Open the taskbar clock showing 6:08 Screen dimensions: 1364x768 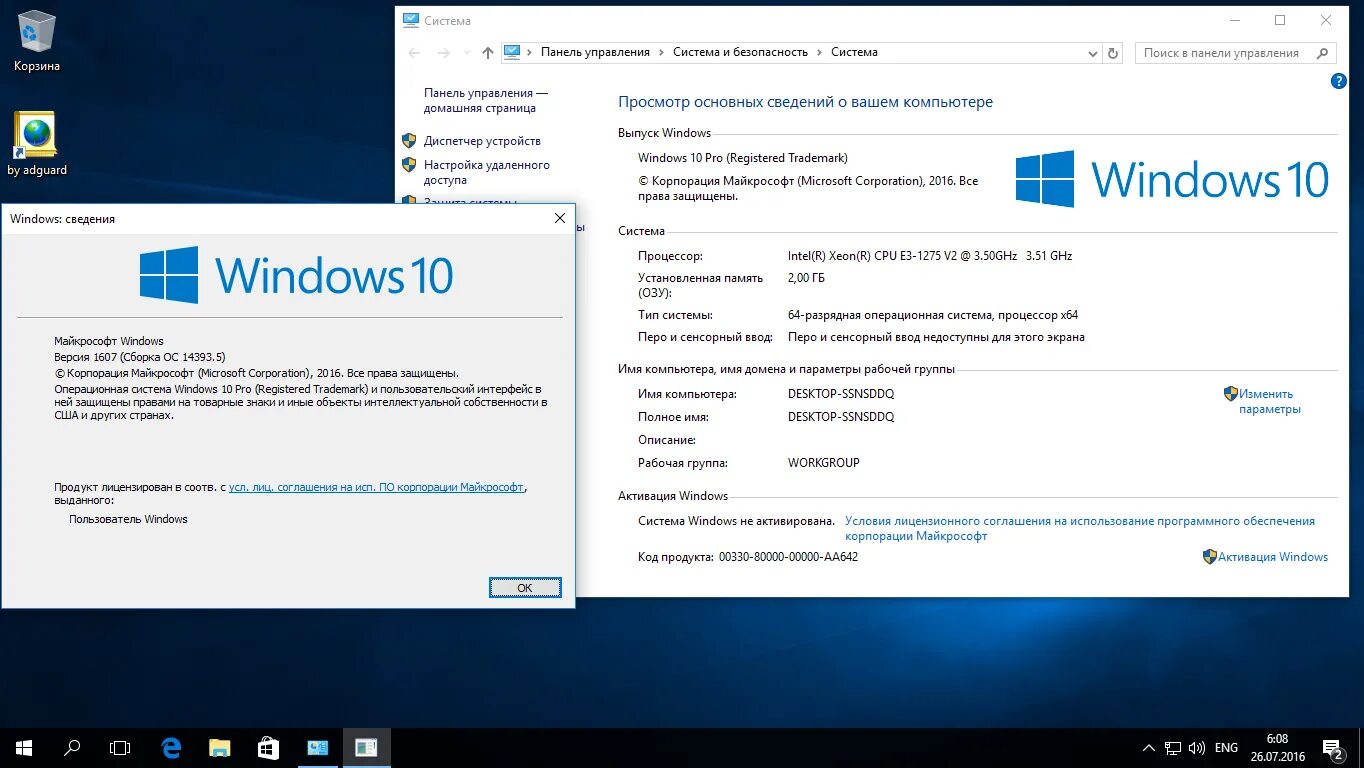pos(1277,747)
